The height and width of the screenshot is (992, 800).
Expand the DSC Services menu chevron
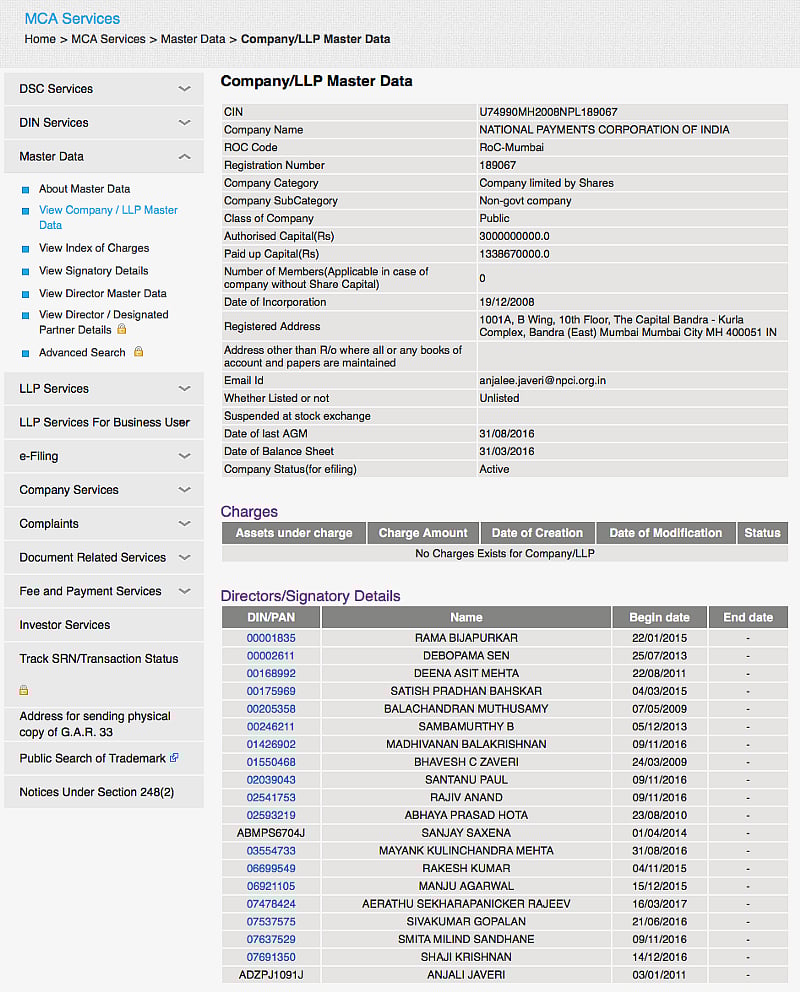[x=184, y=89]
